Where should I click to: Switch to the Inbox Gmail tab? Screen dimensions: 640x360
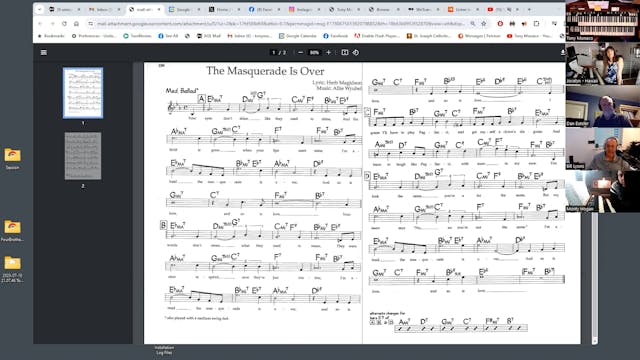pos(104,9)
